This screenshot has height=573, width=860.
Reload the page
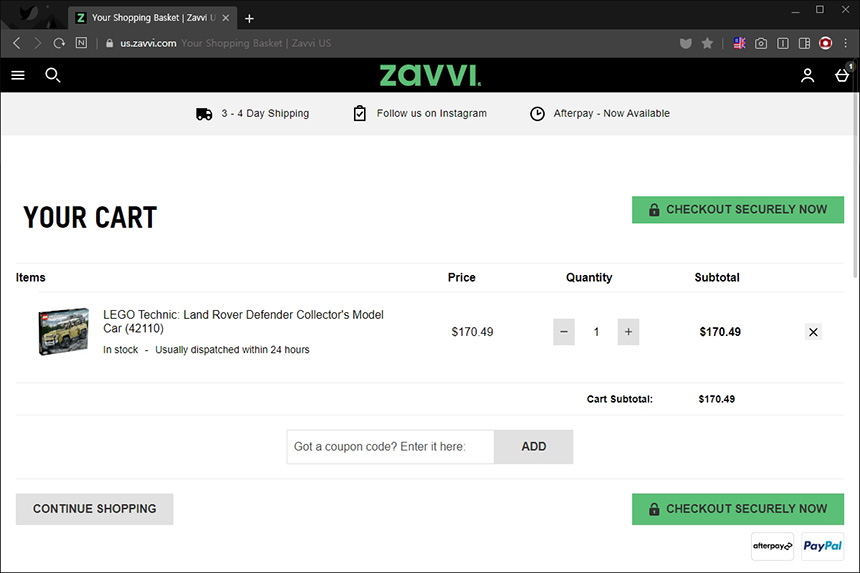click(x=59, y=43)
